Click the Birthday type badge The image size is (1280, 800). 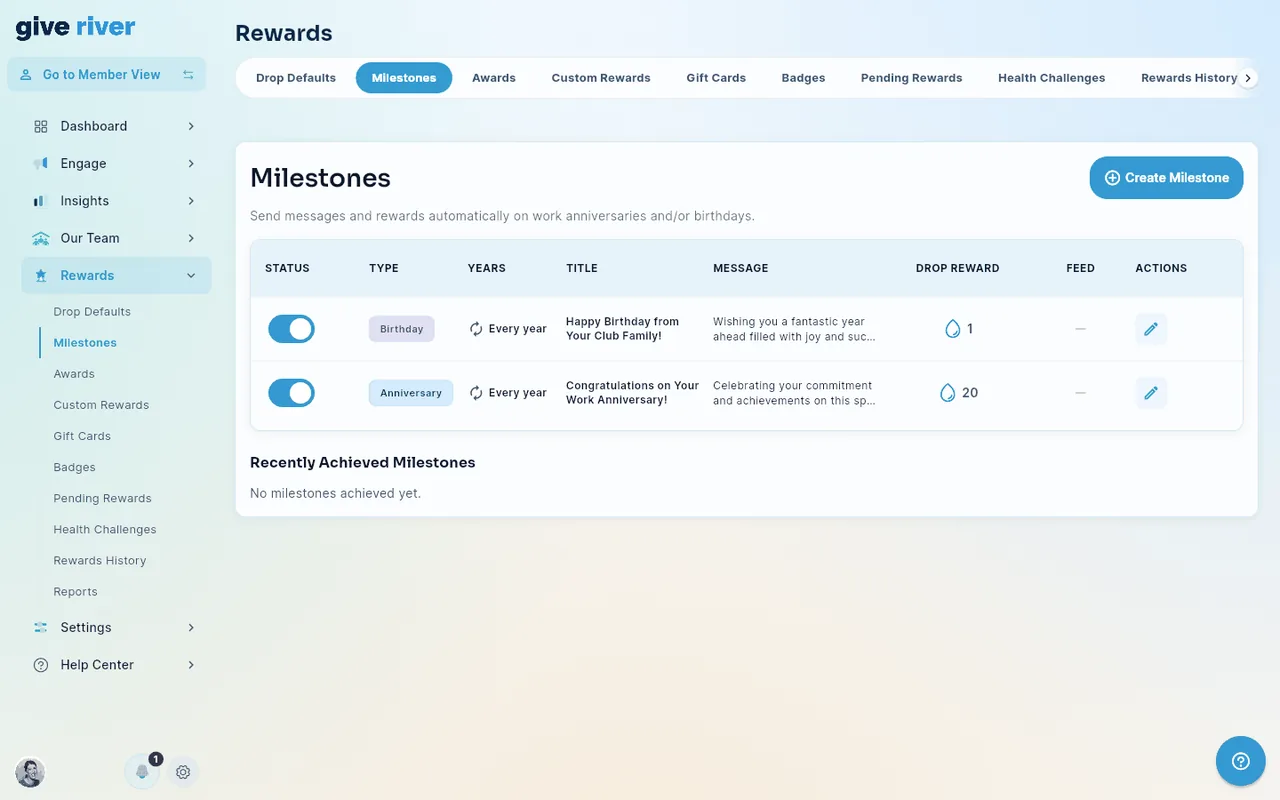point(402,329)
